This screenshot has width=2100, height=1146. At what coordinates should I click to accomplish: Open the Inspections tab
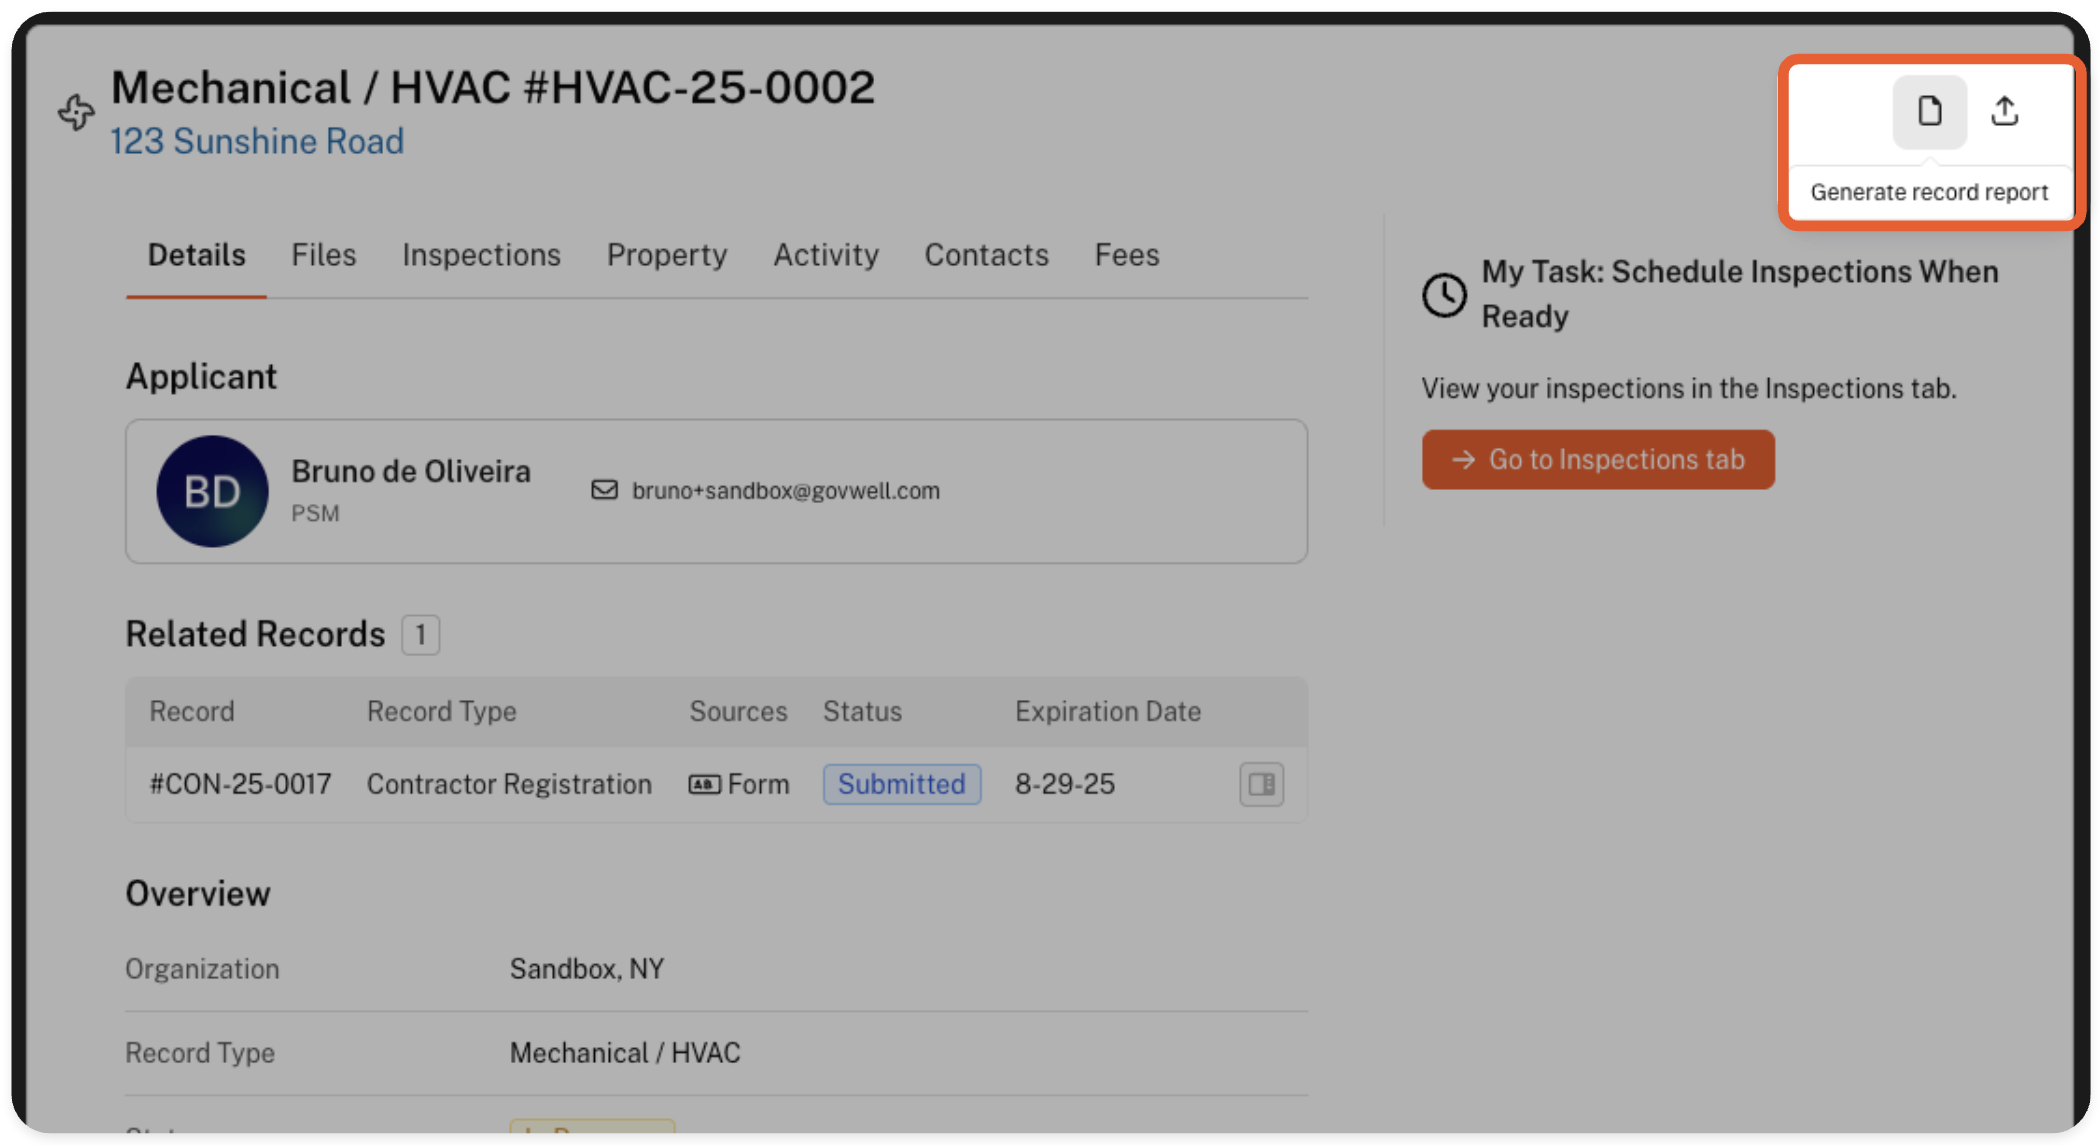click(481, 255)
